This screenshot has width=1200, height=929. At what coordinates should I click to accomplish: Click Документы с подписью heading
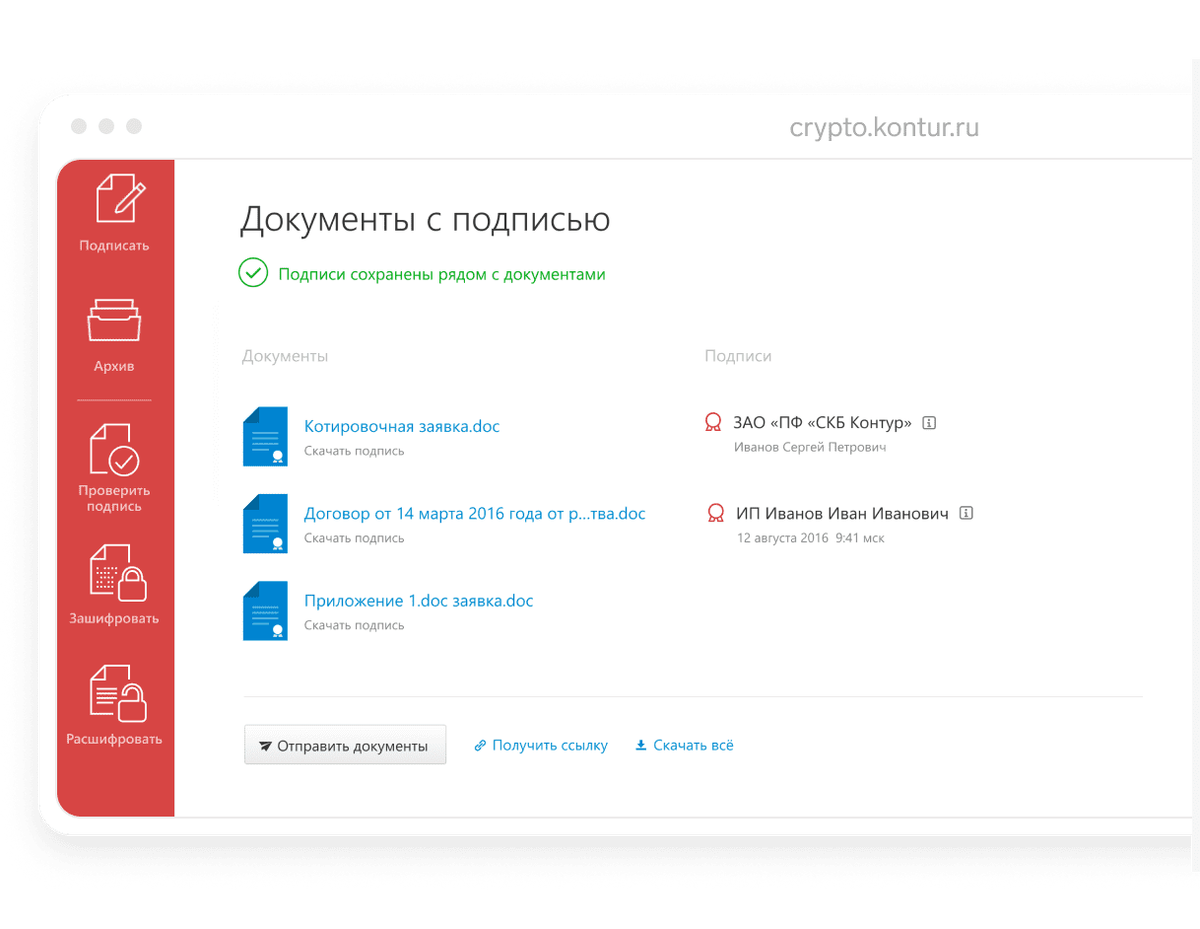425,220
